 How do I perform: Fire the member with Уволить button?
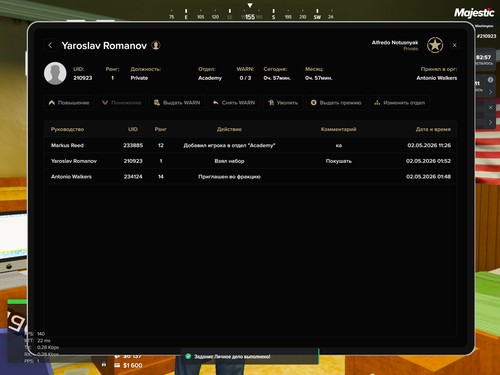point(283,103)
